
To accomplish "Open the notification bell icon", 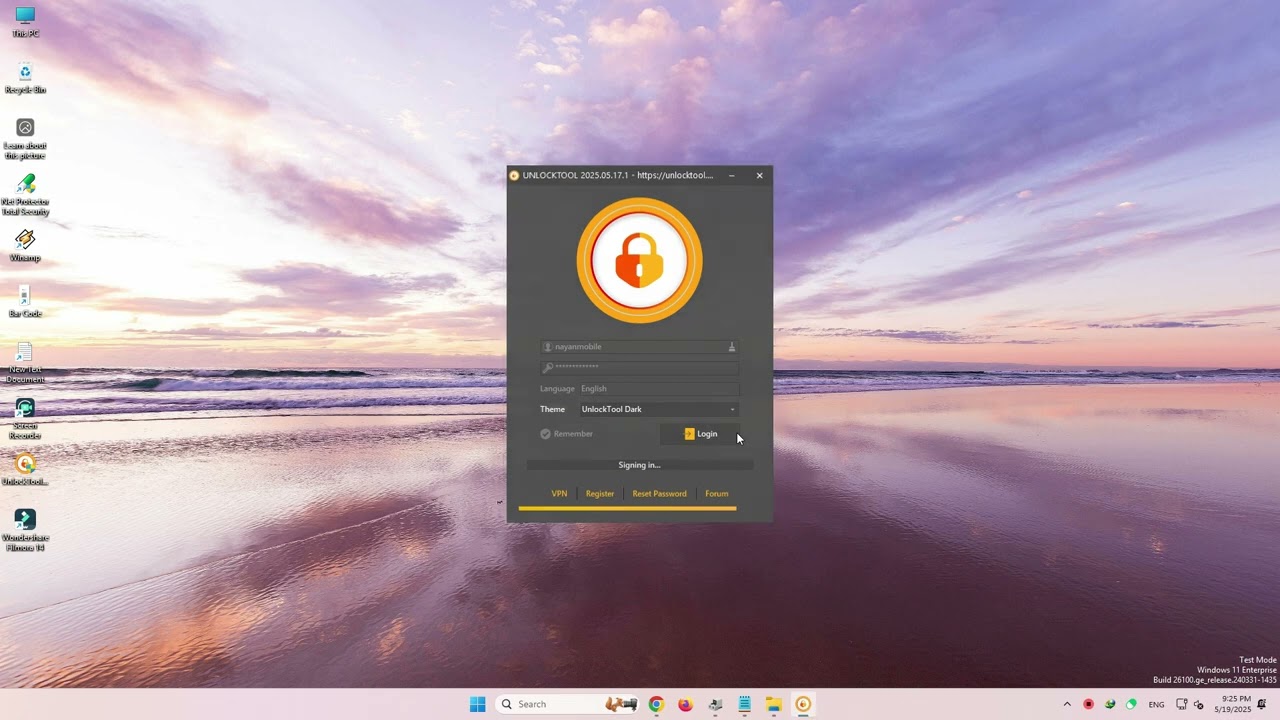I will [1262, 704].
